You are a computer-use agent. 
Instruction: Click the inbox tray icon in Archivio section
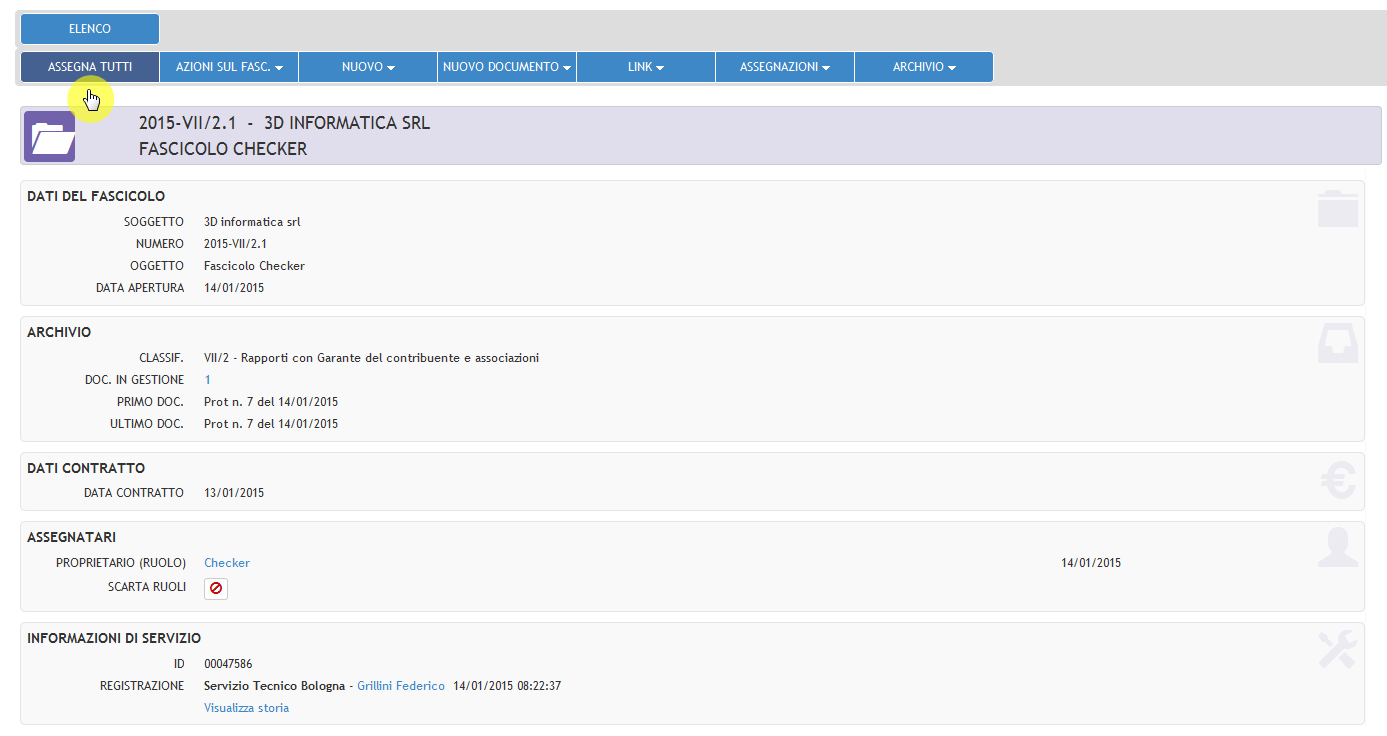(1337, 344)
